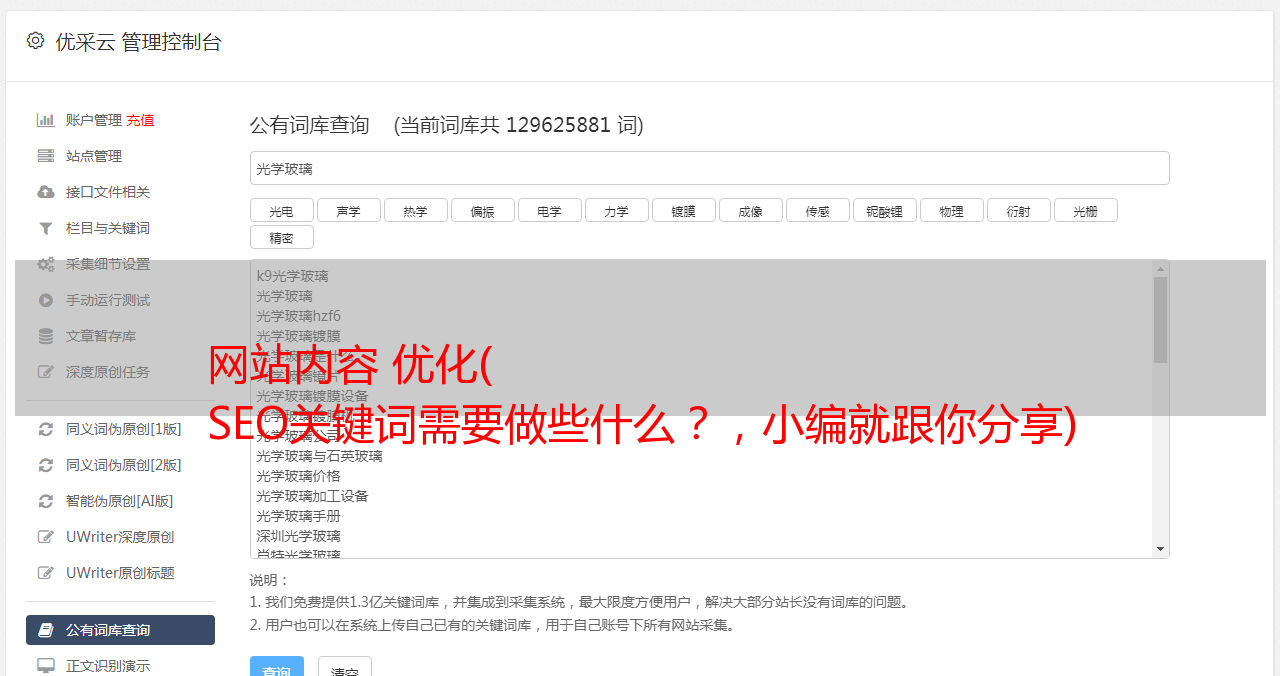1280x676 pixels.
Task: Click the results list scrollbar thumb
Action: click(x=1160, y=320)
